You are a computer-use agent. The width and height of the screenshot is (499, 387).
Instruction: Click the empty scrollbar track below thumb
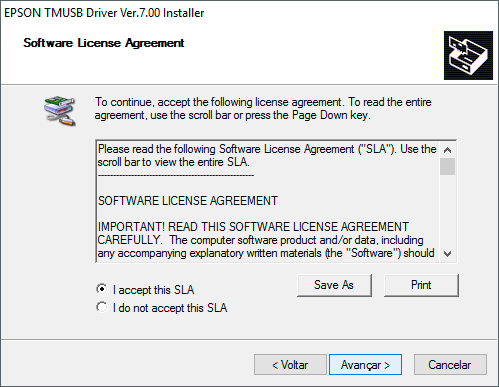tap(448, 211)
